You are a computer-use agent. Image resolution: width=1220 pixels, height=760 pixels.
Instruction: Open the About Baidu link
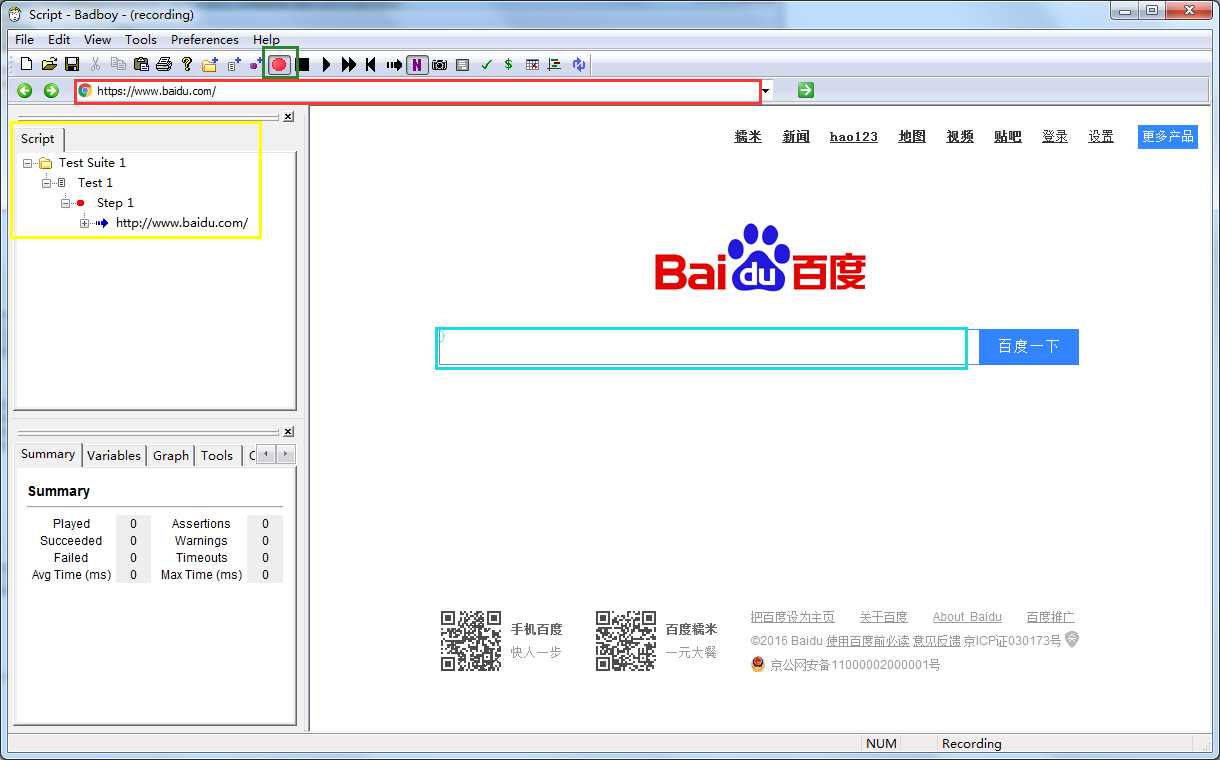click(967, 617)
